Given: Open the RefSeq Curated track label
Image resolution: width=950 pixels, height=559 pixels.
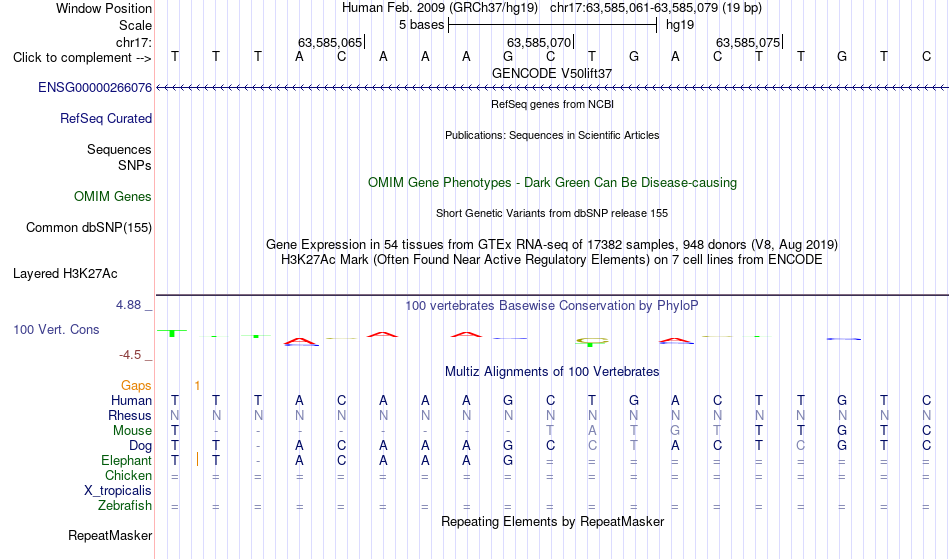Looking at the screenshot, I should point(105,118).
